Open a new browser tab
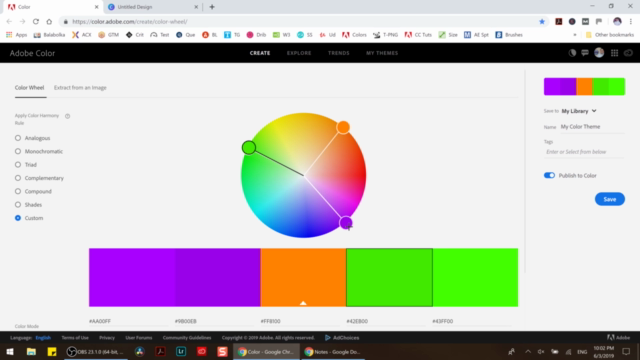The image size is (640, 360). pos(212,7)
